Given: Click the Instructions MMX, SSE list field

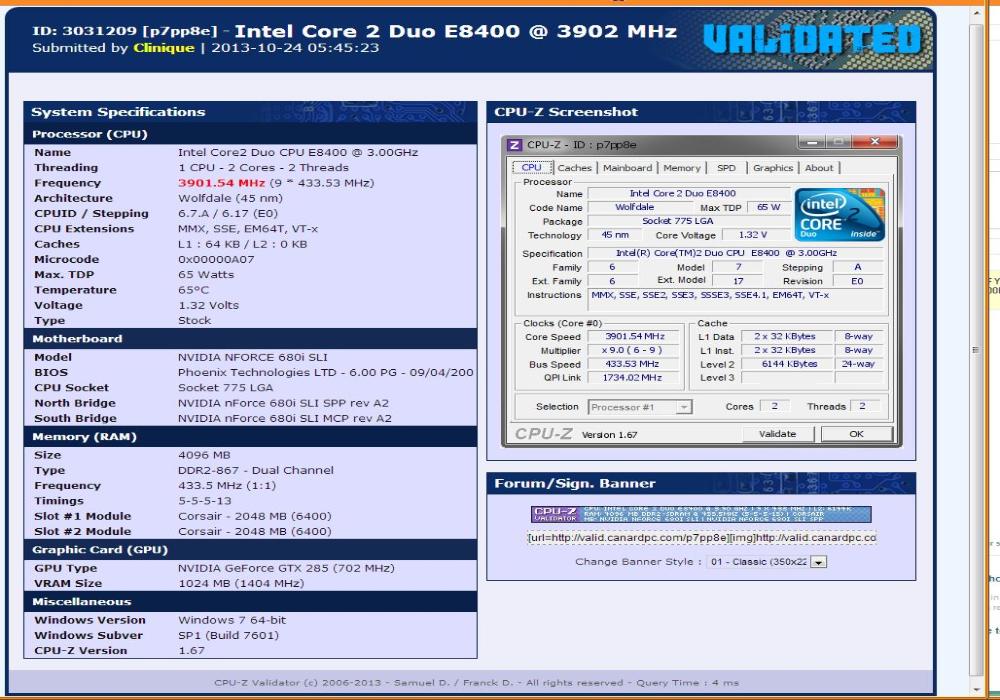Looking at the screenshot, I should tap(736, 299).
